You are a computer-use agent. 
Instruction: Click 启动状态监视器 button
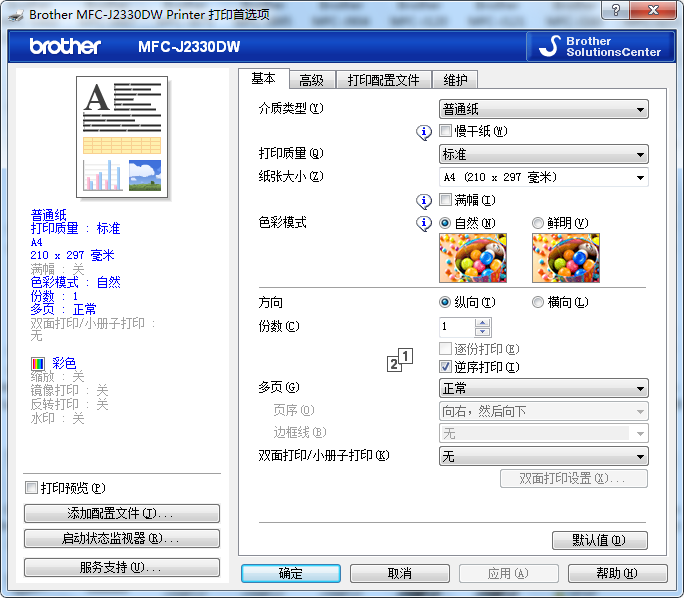coord(122,538)
